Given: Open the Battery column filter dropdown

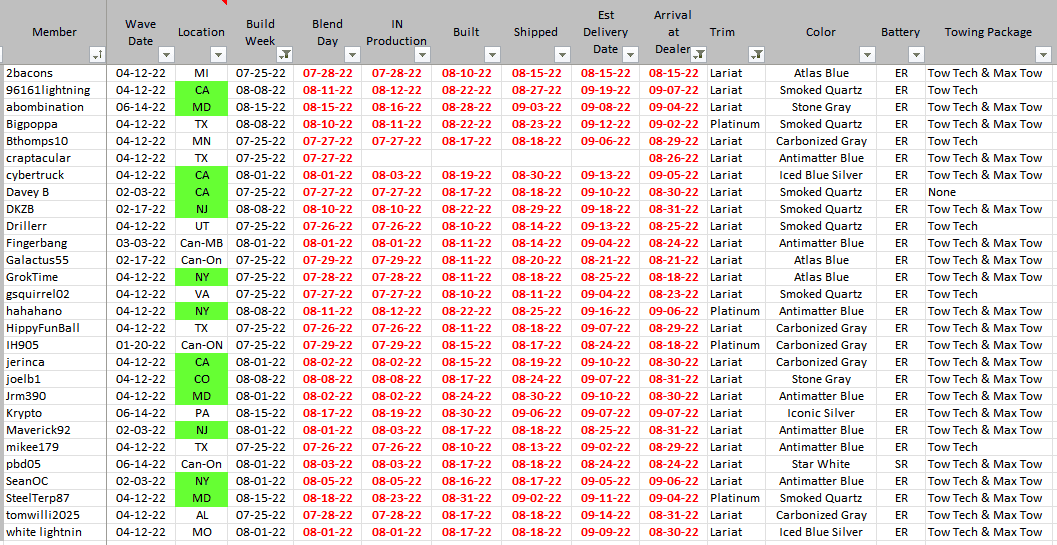Looking at the screenshot, I should (916, 54).
